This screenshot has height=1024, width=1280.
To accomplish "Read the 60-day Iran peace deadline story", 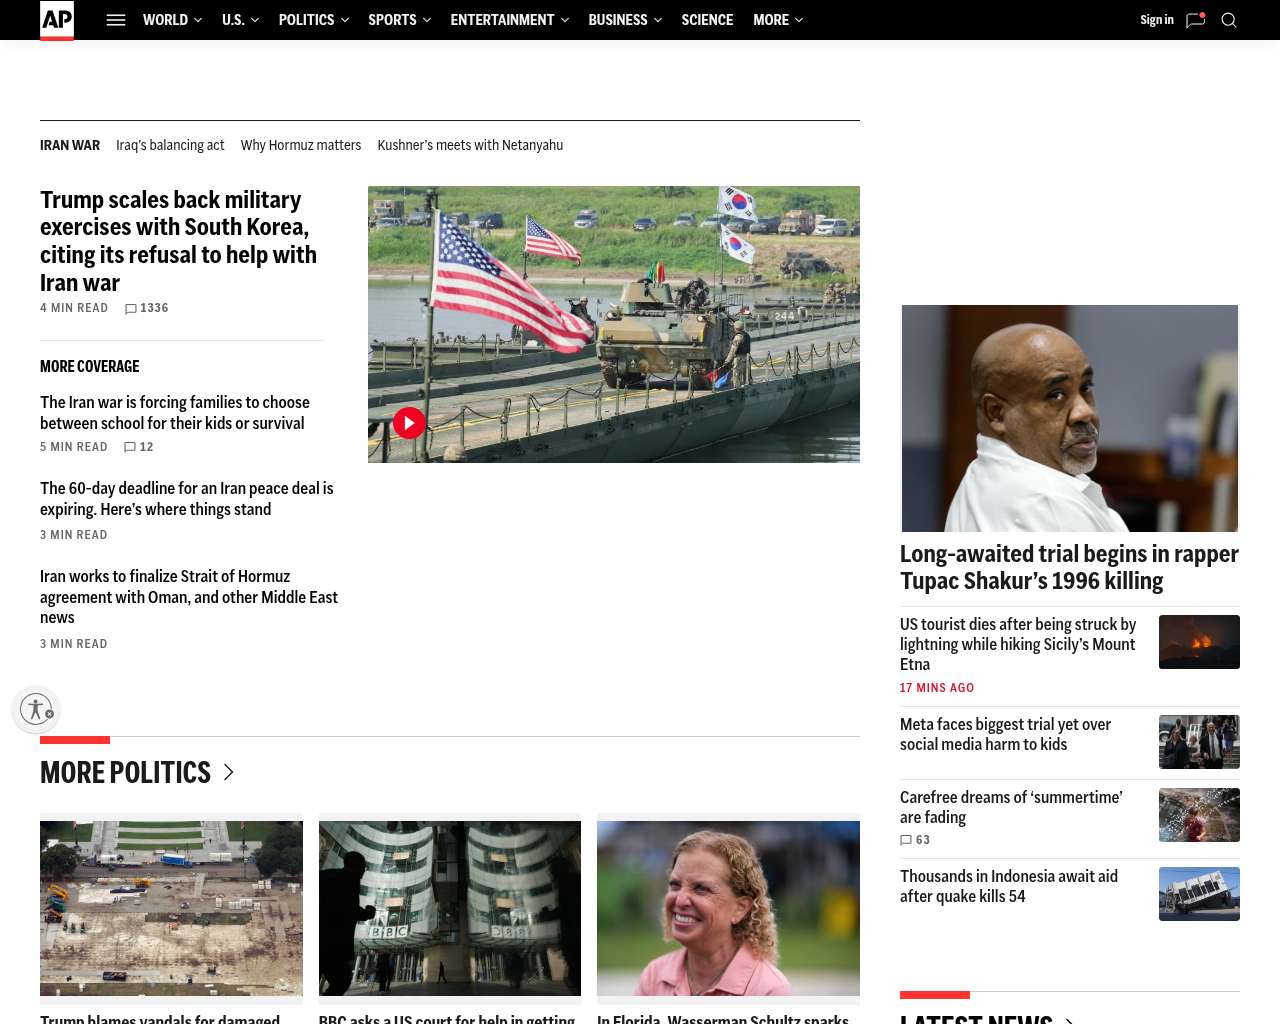I will [x=187, y=499].
